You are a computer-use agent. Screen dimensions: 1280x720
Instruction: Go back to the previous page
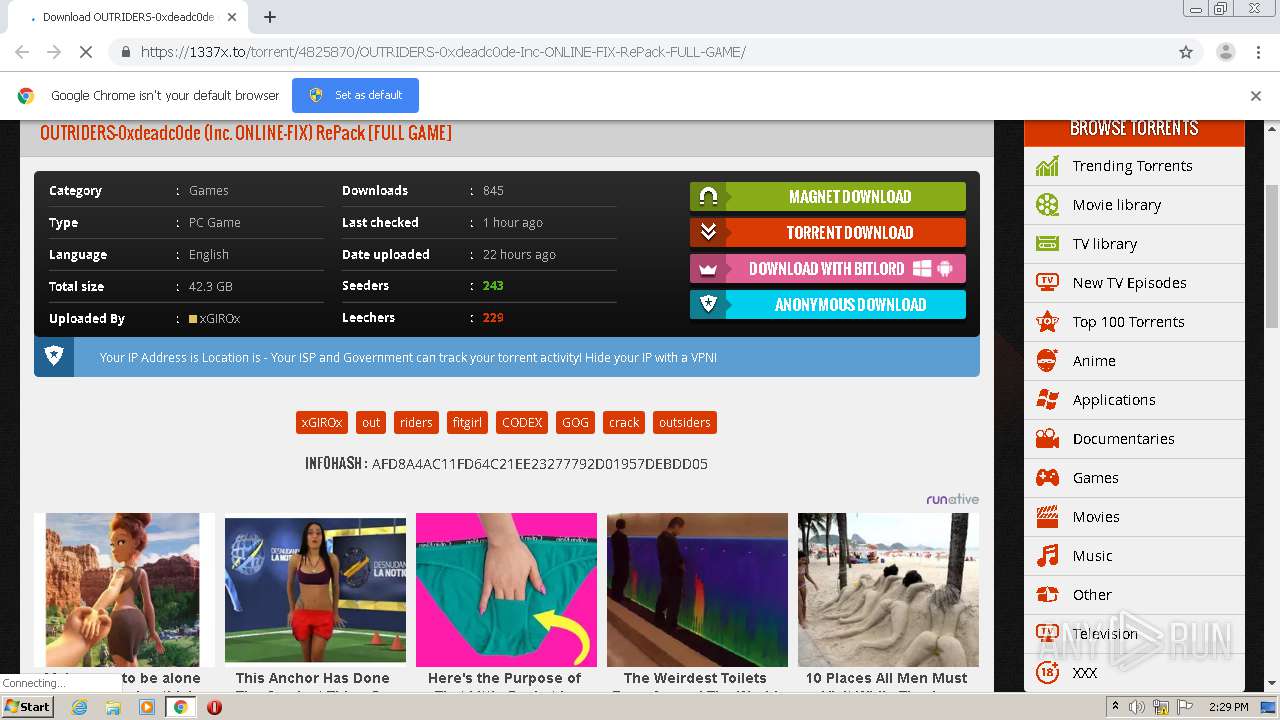pyautogui.click(x=22, y=52)
